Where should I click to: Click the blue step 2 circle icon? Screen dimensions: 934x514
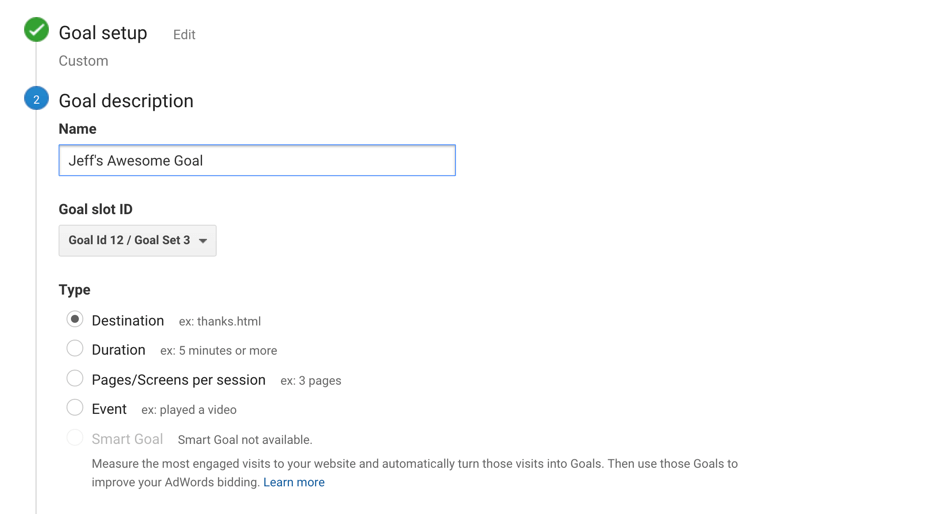36,99
